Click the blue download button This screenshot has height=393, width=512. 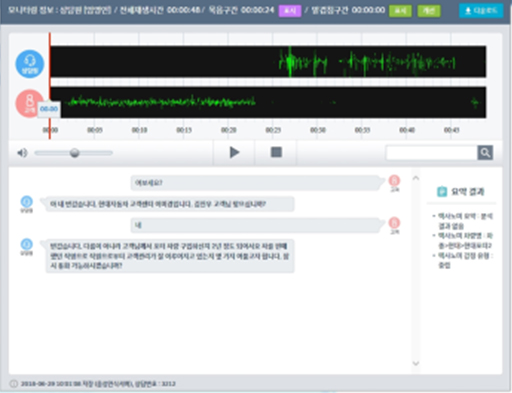tap(481, 11)
